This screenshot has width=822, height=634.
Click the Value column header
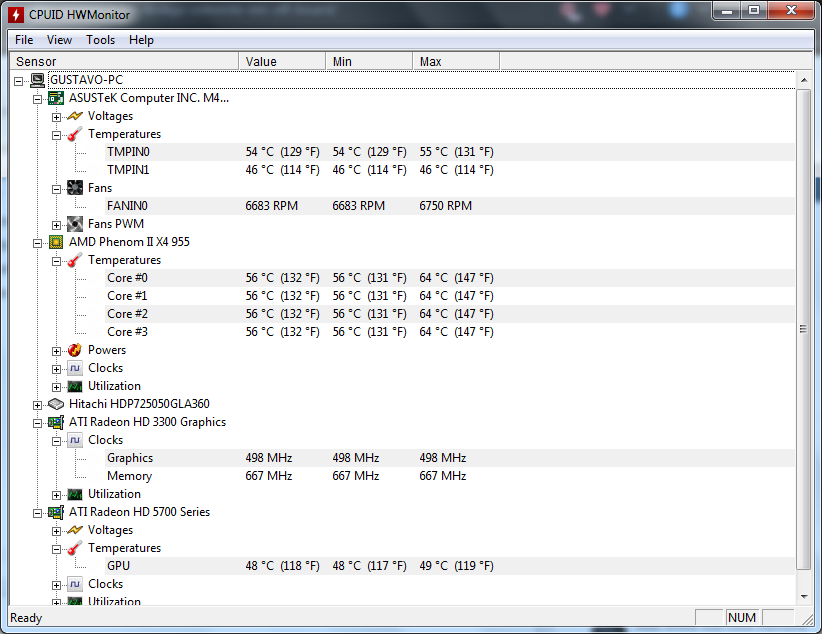coord(282,61)
